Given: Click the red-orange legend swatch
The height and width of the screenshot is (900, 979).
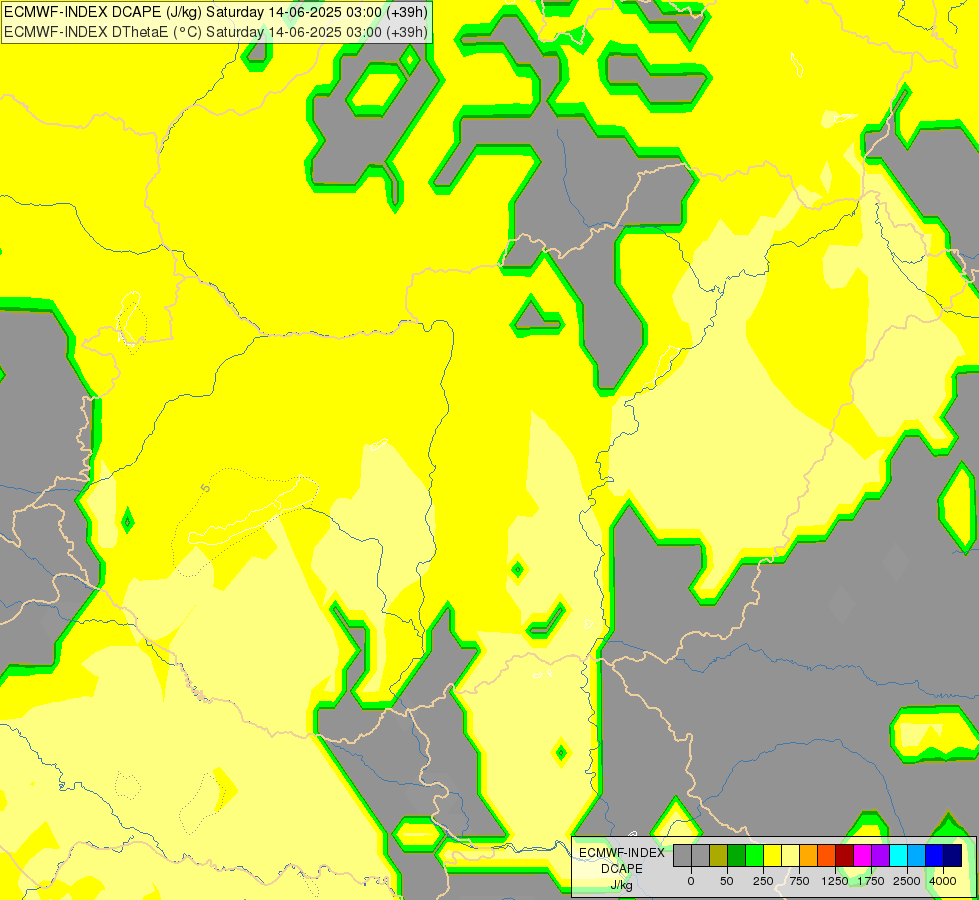Looking at the screenshot, I should click(827, 855).
